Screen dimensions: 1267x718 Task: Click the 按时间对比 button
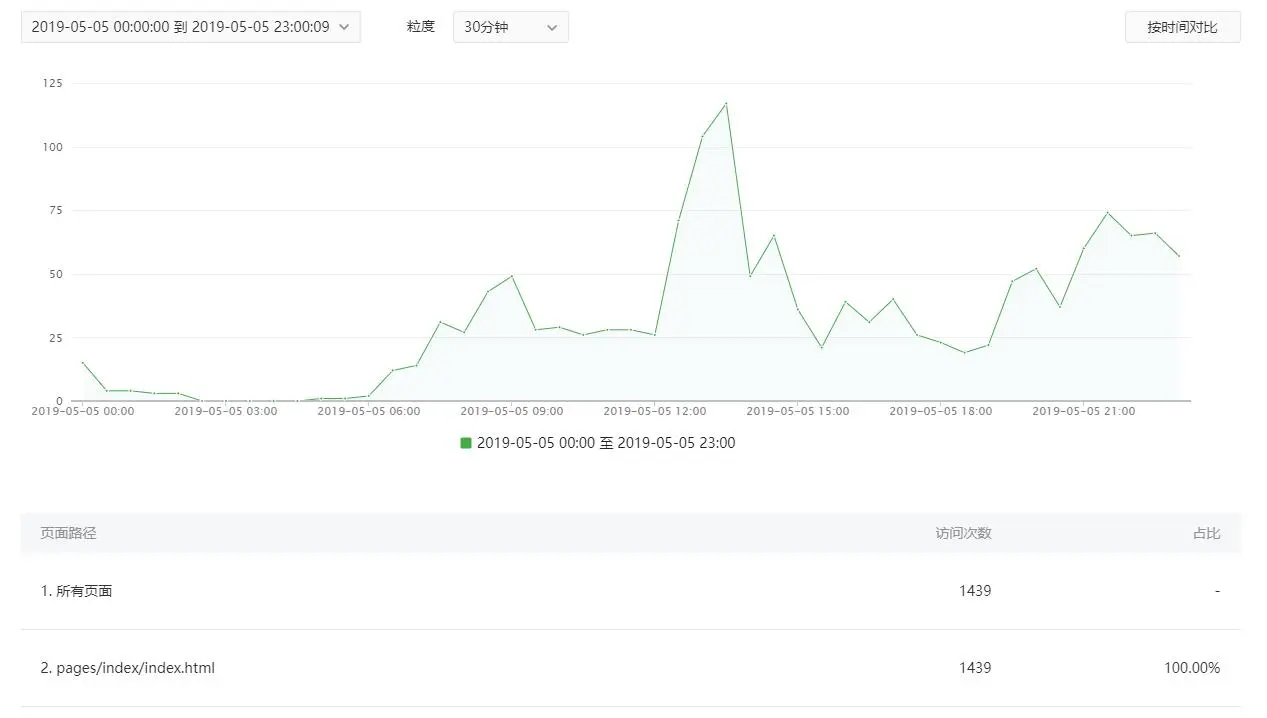click(1182, 27)
